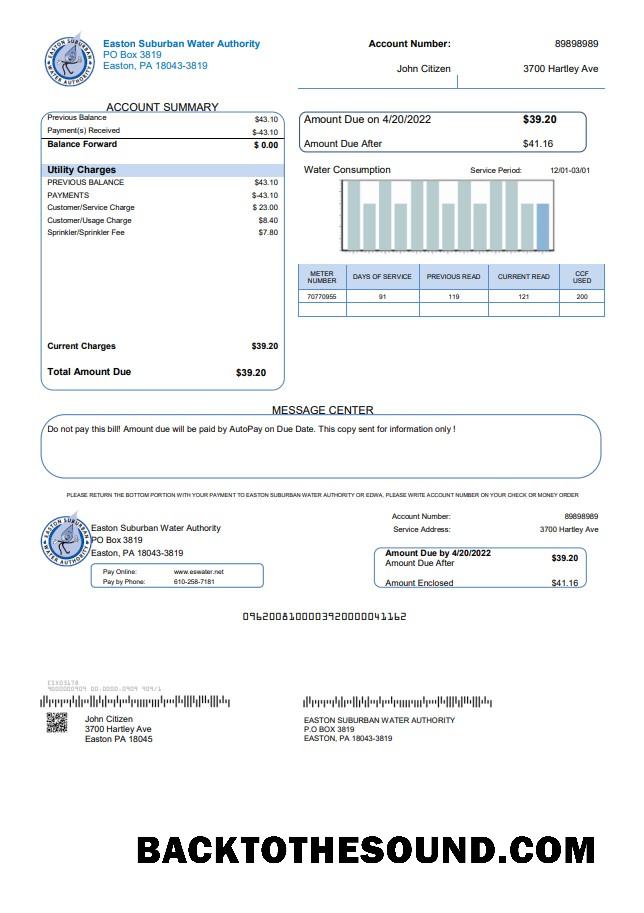Click the 'Water Consumption' chart heading

(x=347, y=170)
